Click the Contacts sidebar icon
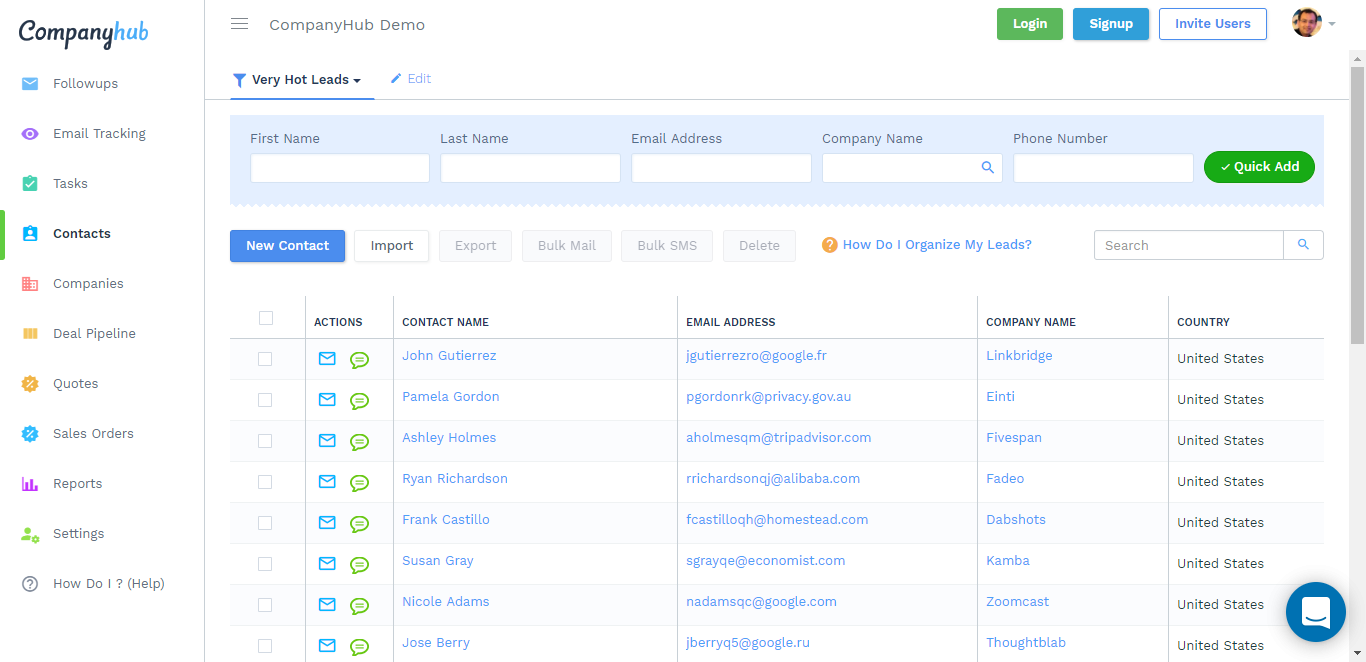1366x662 pixels. (30, 234)
